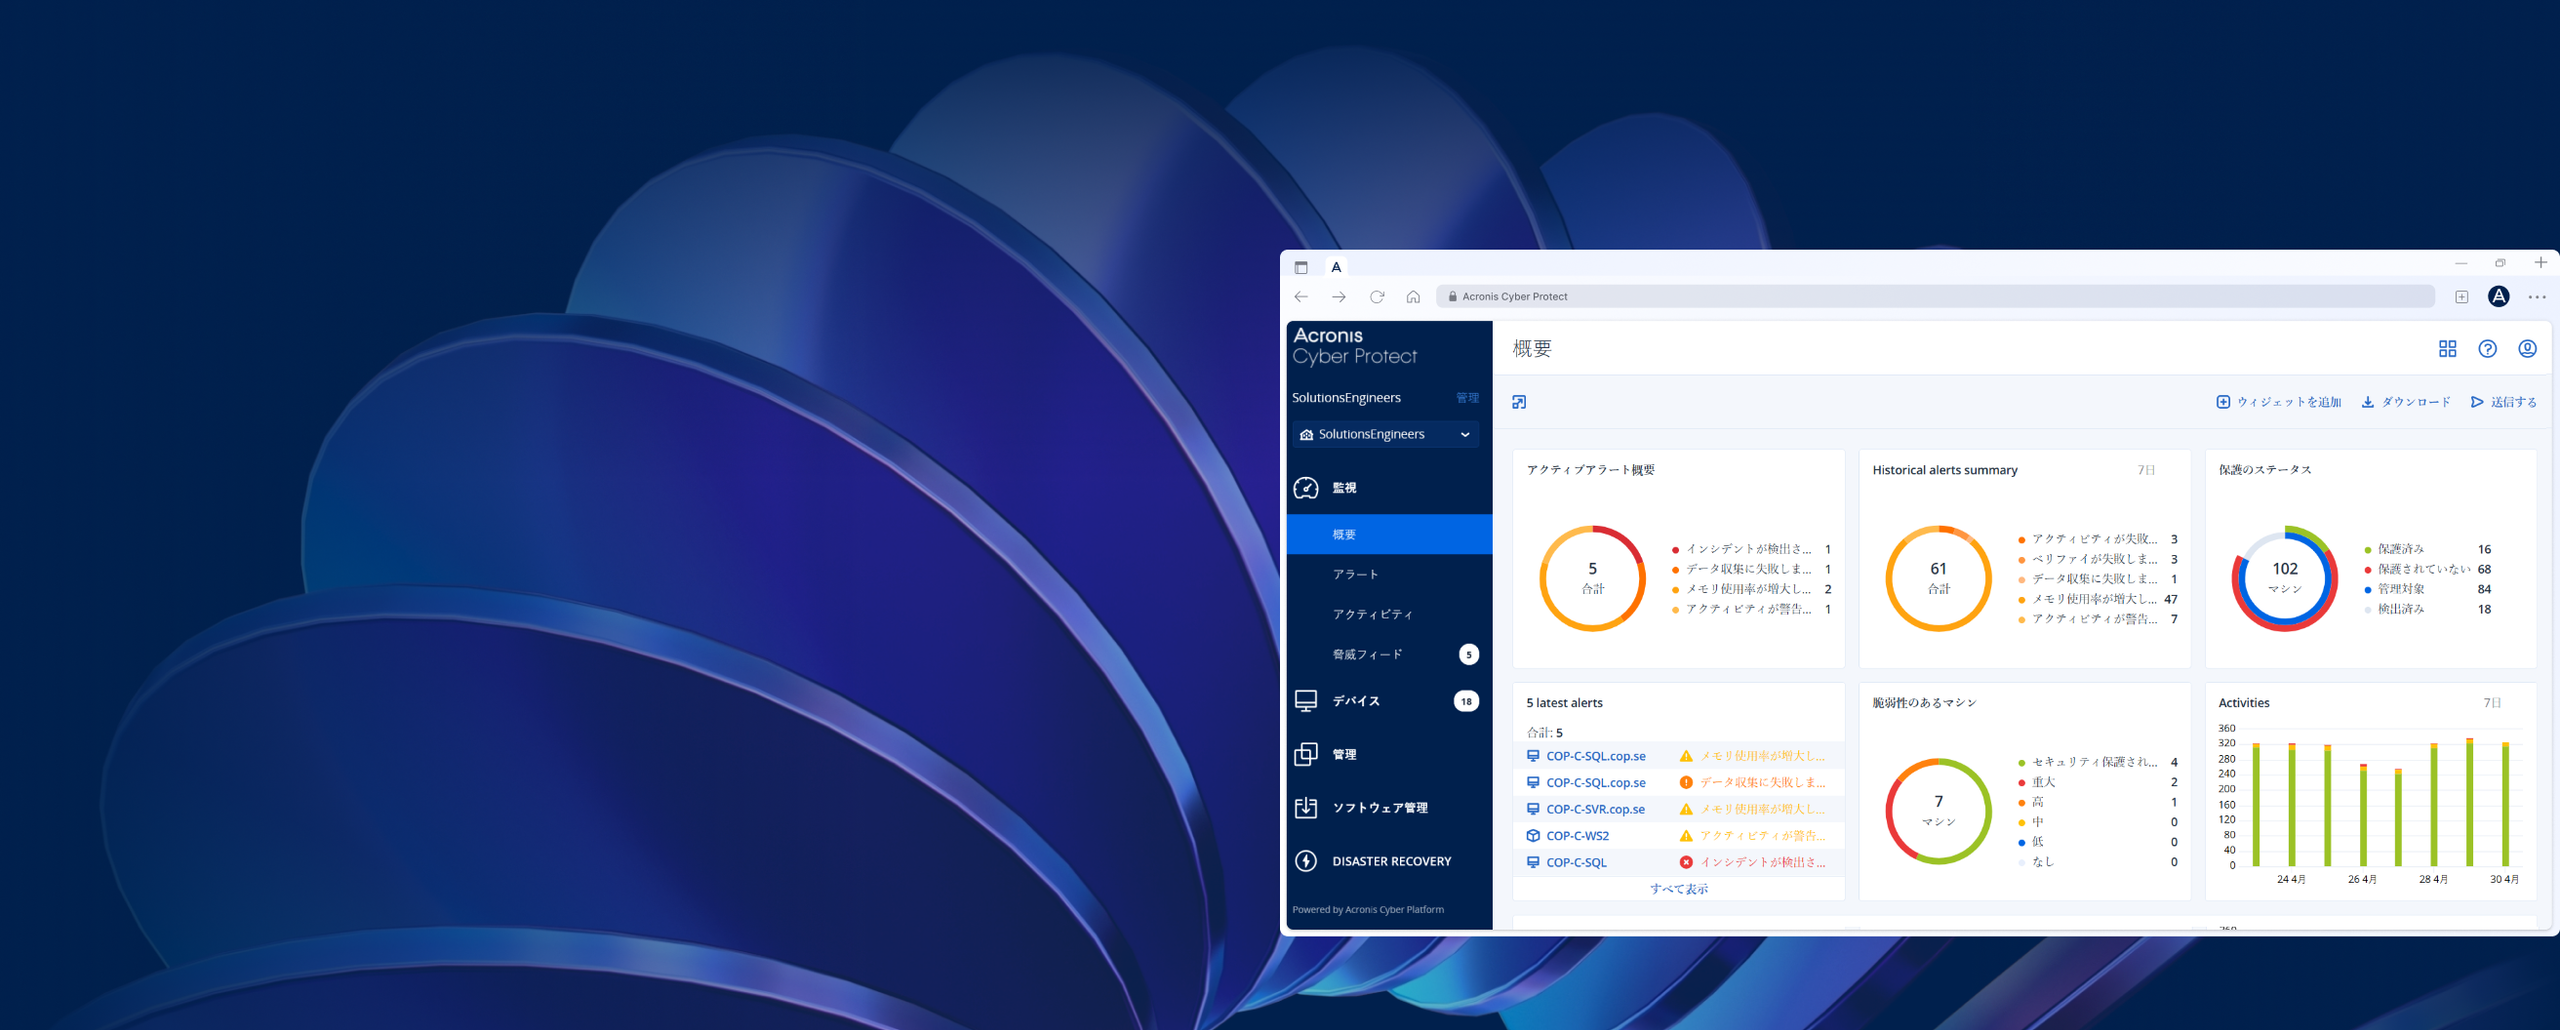Click セキュリティ保護され... legend row showing 4
This screenshot has width=2560, height=1030.
[x=2097, y=762]
